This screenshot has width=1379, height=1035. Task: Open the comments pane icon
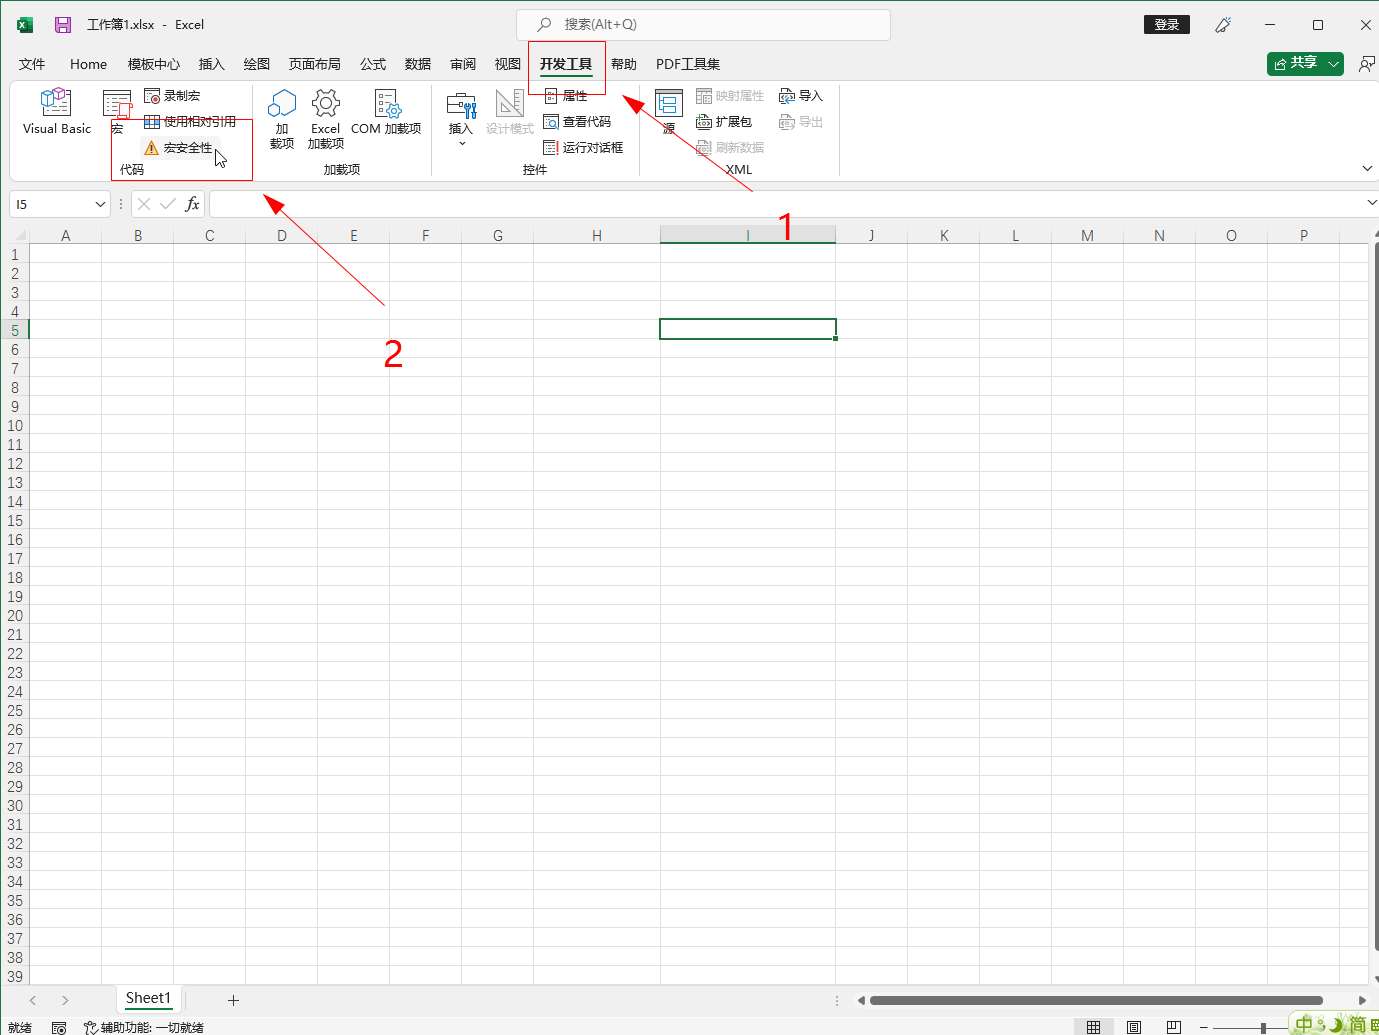point(1366,64)
